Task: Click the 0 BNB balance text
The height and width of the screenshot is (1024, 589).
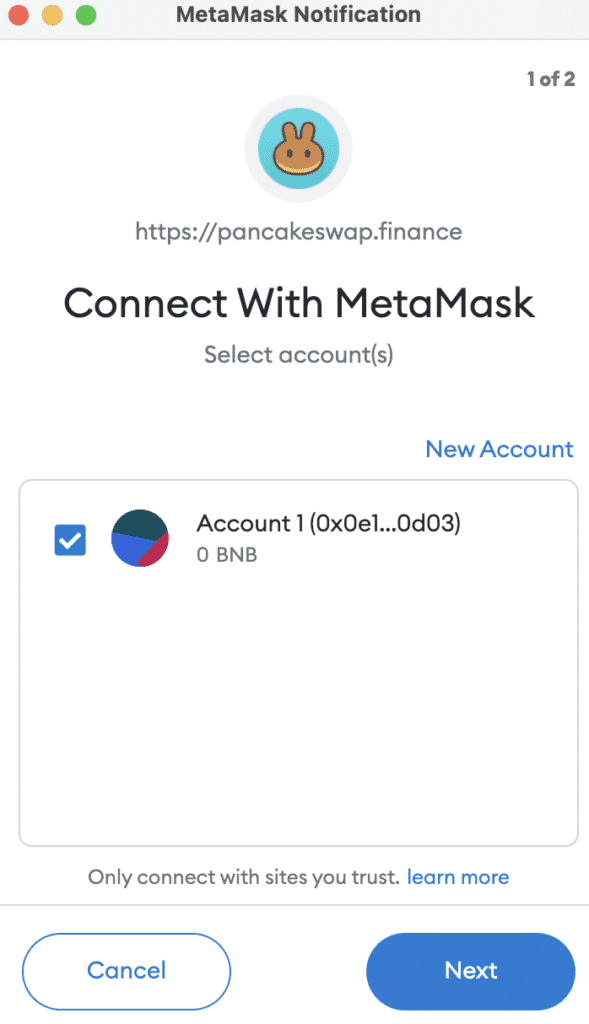Action: [227, 555]
